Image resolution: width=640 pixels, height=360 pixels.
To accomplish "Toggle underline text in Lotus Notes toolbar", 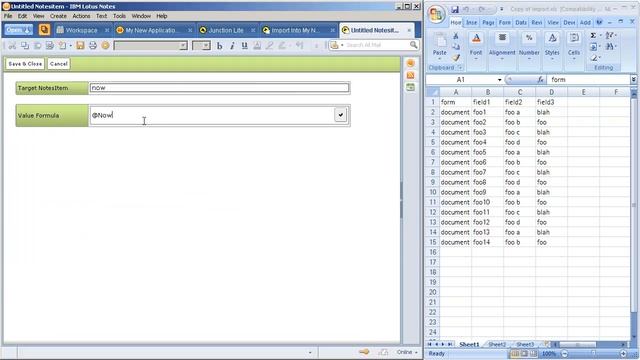I will (x=244, y=46).
